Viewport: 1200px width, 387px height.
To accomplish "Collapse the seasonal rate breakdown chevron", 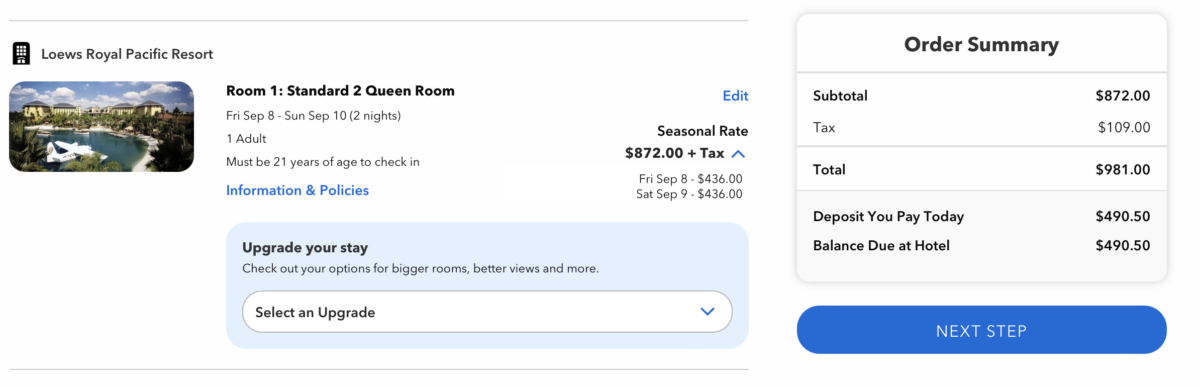I will pos(738,154).
